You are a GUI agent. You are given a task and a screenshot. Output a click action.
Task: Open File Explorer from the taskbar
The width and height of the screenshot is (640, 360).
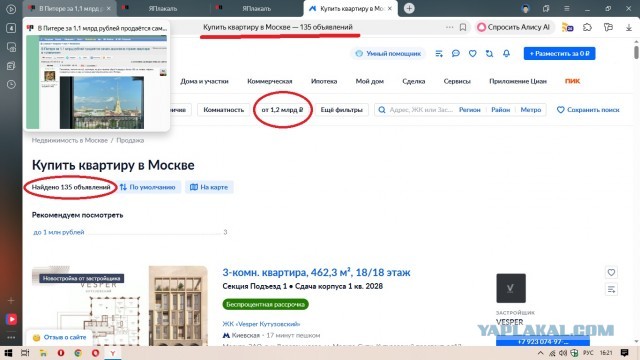coord(43,353)
